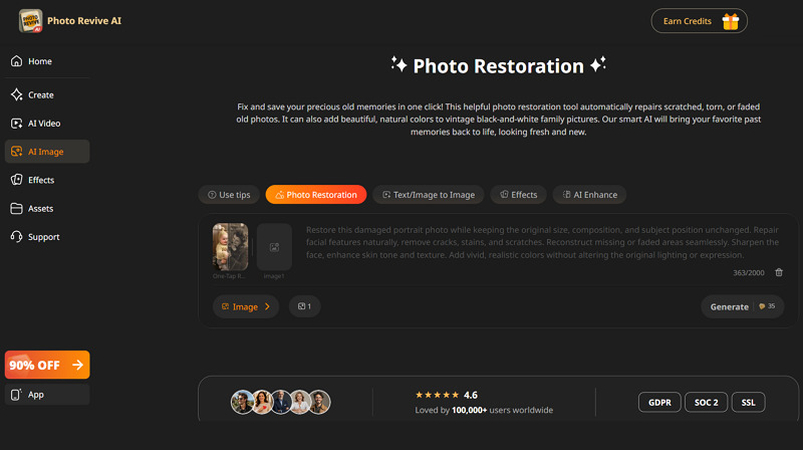
Task: Open the Home sidebar item
Action: click(x=47, y=61)
